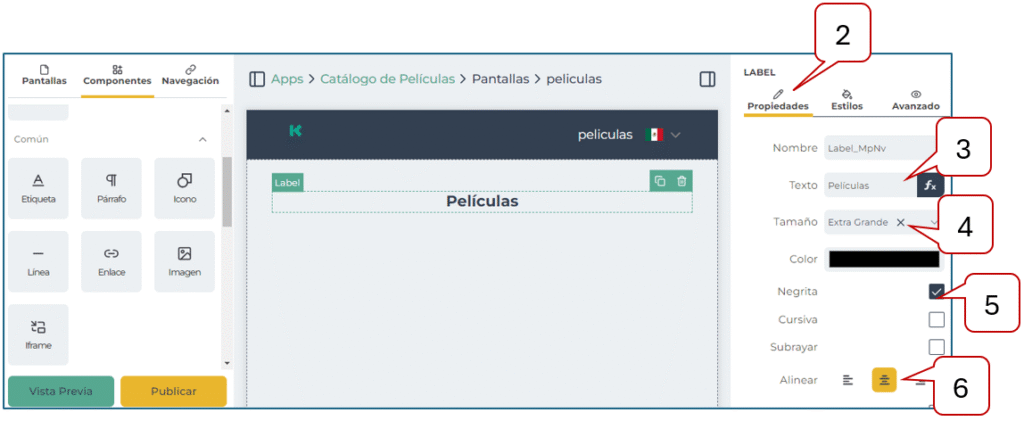Open the black Color swatch
The height and width of the screenshot is (421, 1024).
[x=884, y=259]
